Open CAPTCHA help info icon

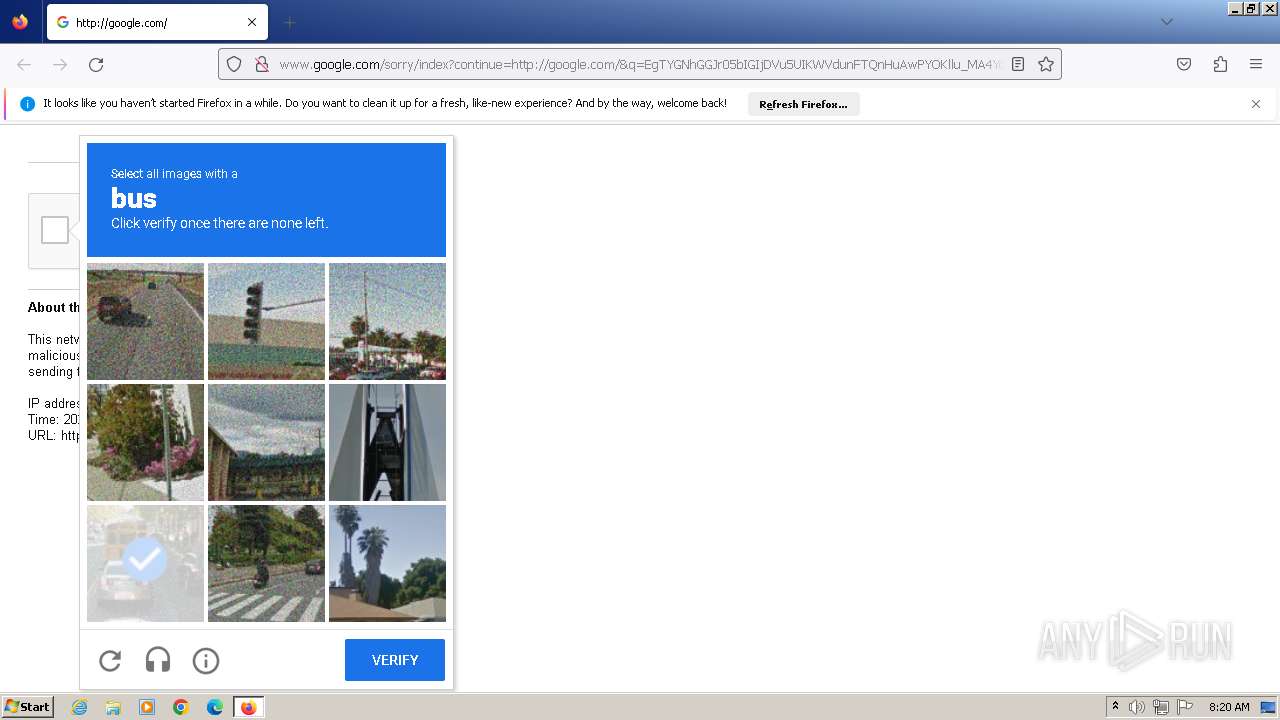(x=206, y=660)
